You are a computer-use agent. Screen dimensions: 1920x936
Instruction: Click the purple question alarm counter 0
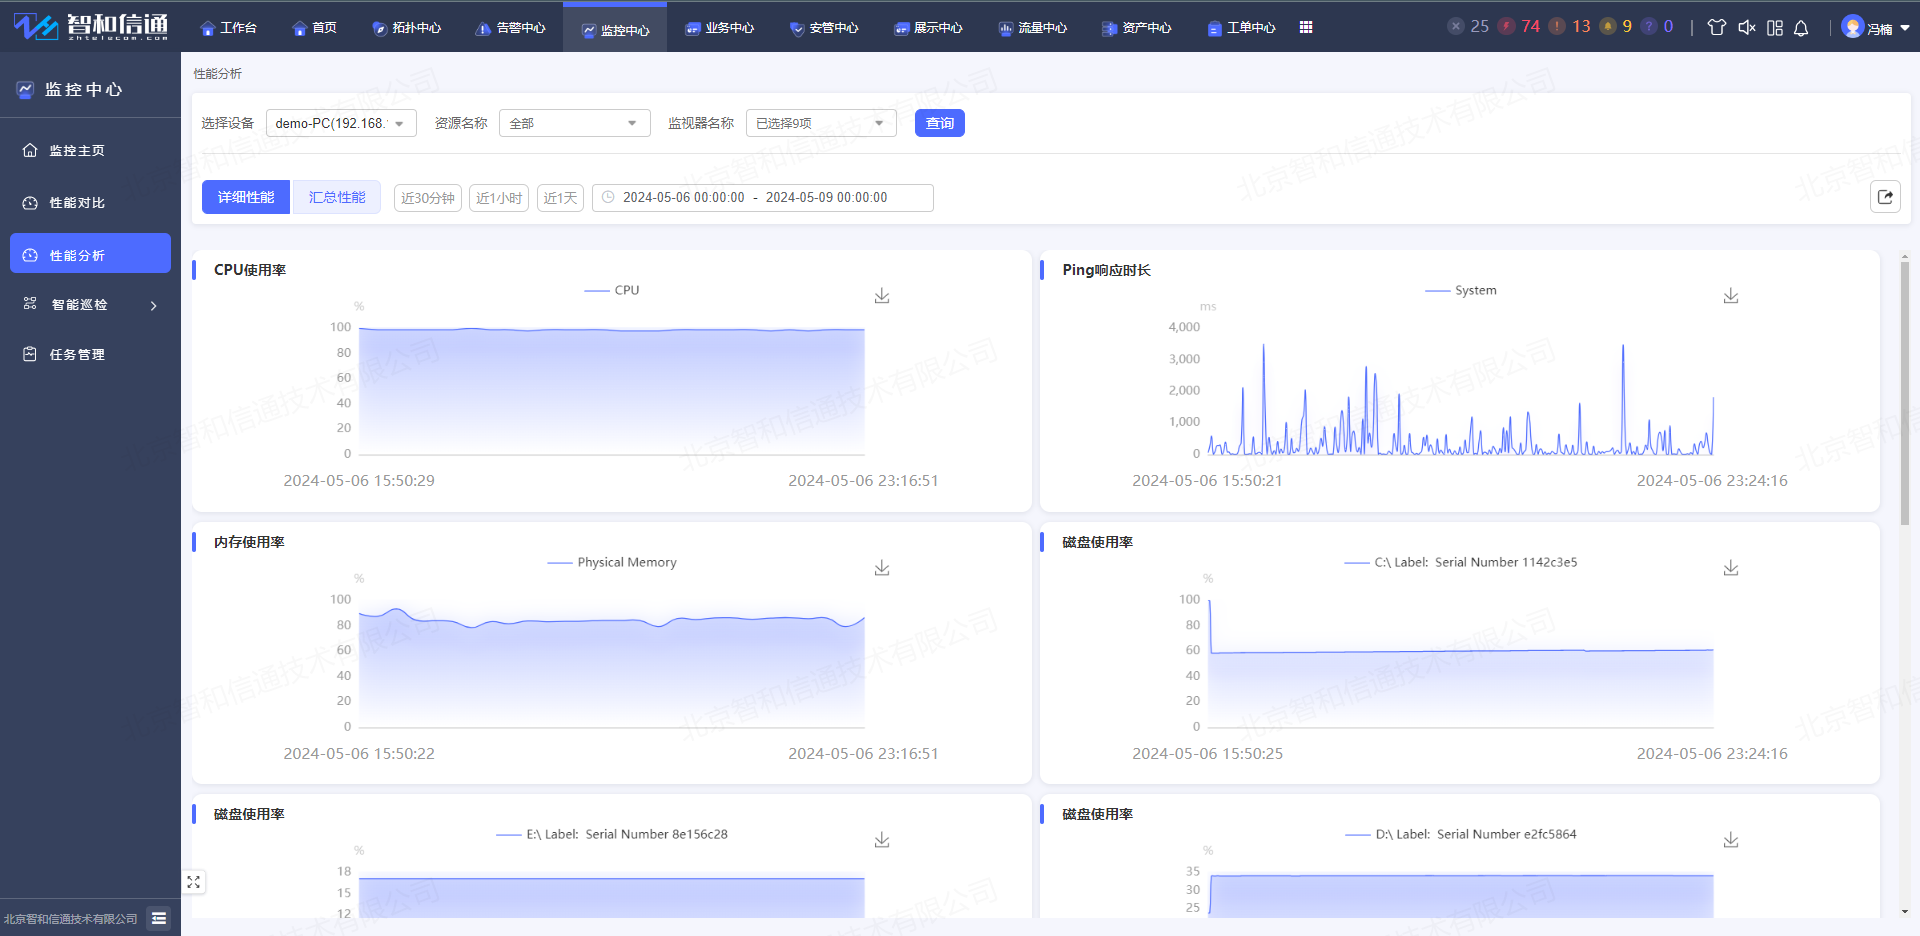click(1658, 27)
